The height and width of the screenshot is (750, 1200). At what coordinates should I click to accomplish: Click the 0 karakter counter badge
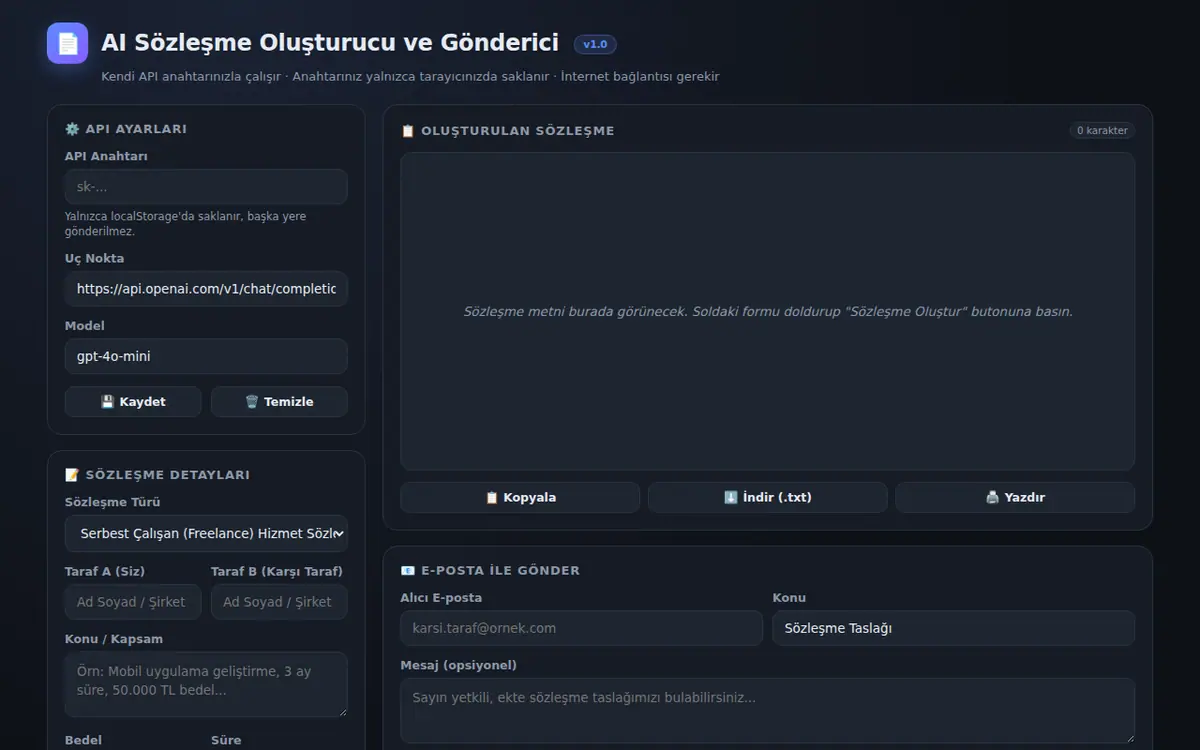point(1102,131)
